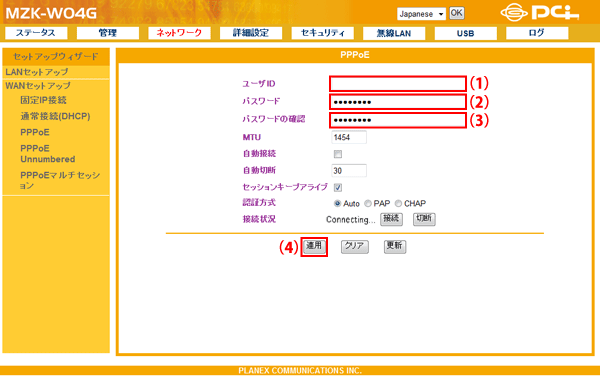This screenshot has height=377, width=600.
Task: Switch to the ステータス tab
Action: tap(36, 33)
